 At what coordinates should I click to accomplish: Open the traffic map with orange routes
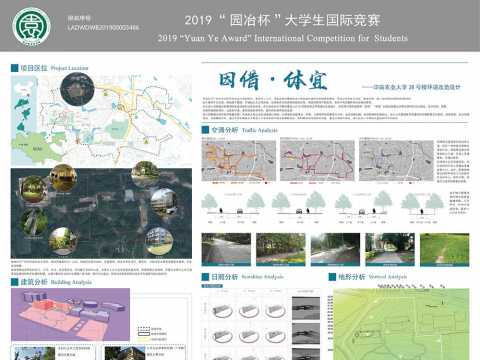[x=239, y=161]
